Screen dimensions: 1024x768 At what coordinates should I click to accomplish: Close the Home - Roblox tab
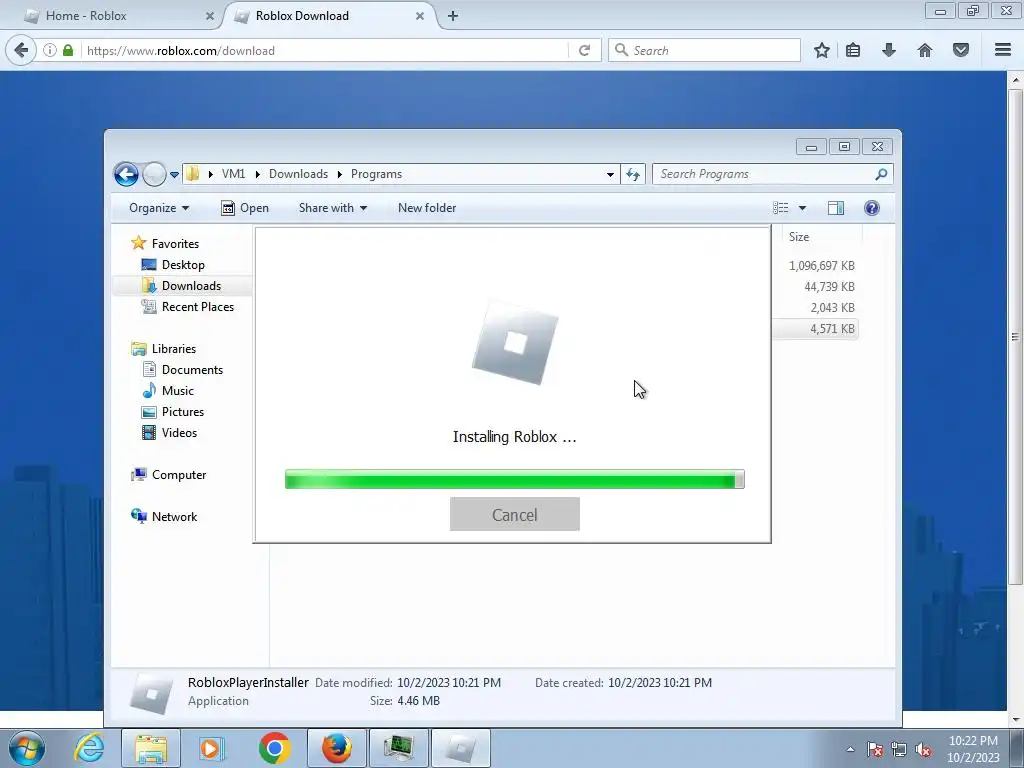tap(210, 16)
